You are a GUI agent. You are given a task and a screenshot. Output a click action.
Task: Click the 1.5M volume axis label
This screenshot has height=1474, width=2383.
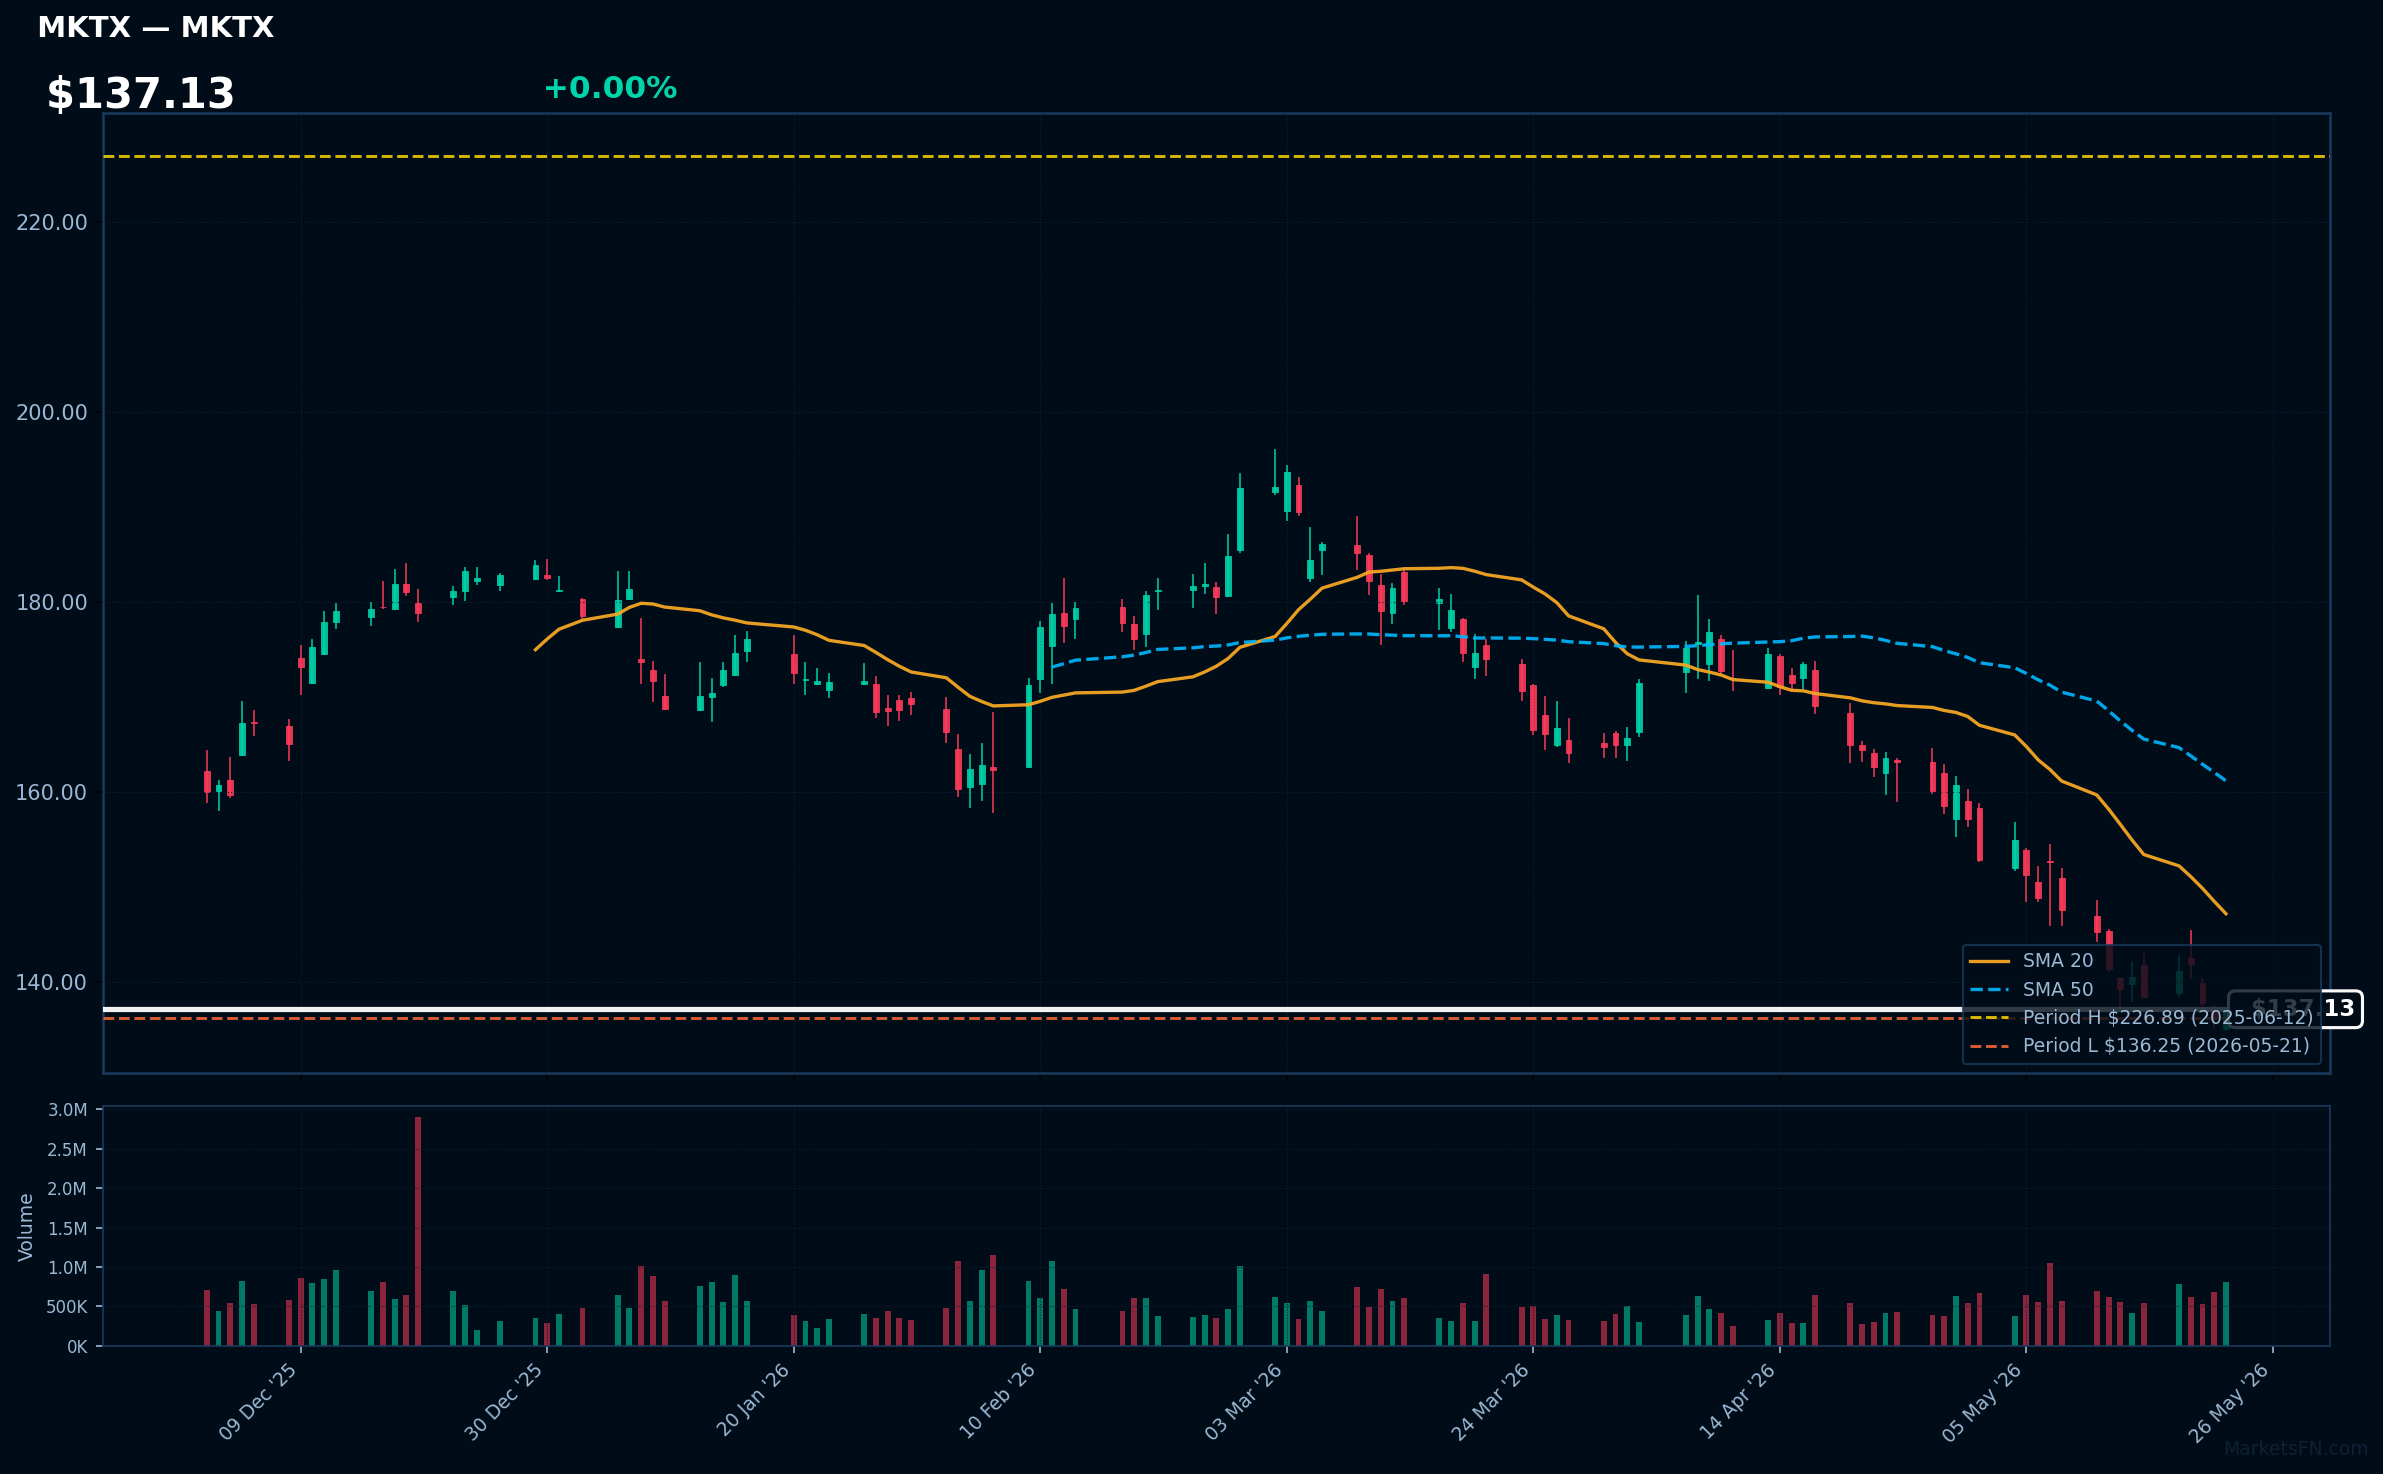click(68, 1228)
